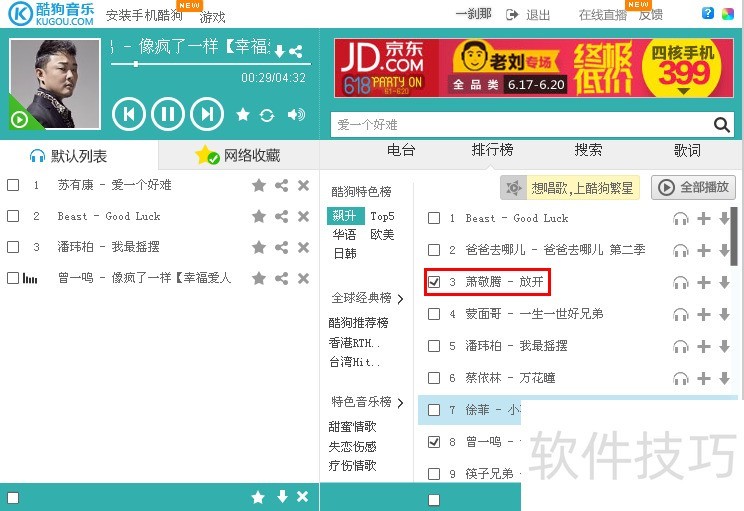This screenshot has width=744, height=511.
Task: Expand the 特色音乐榜 category
Action: [x=367, y=402]
